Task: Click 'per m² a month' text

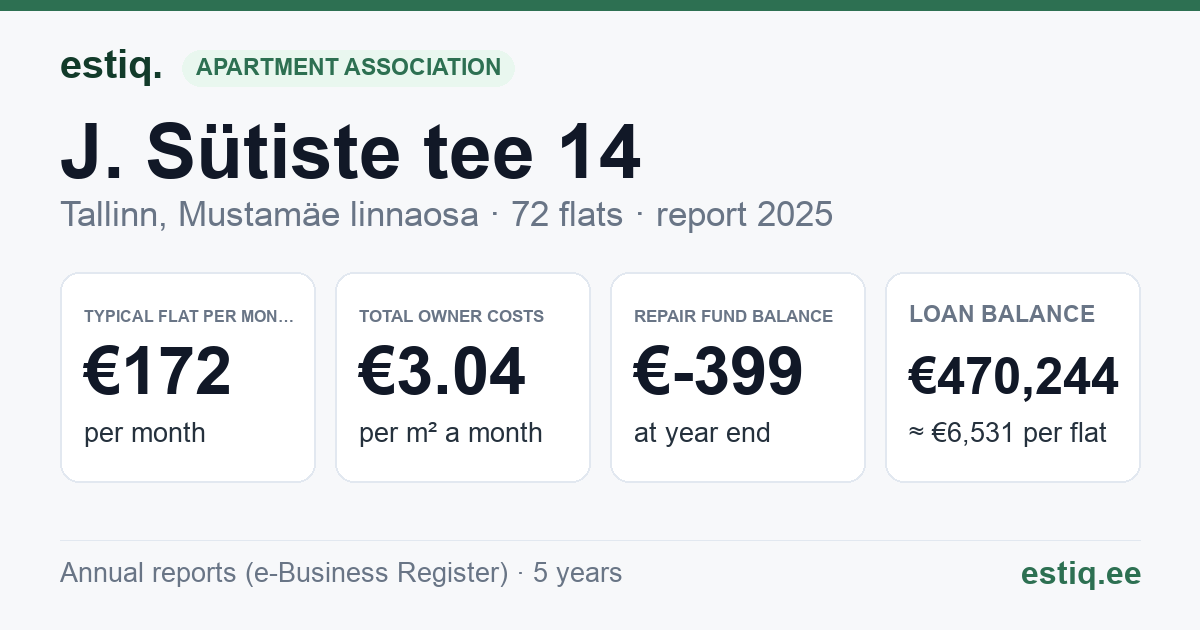Action: (x=451, y=433)
